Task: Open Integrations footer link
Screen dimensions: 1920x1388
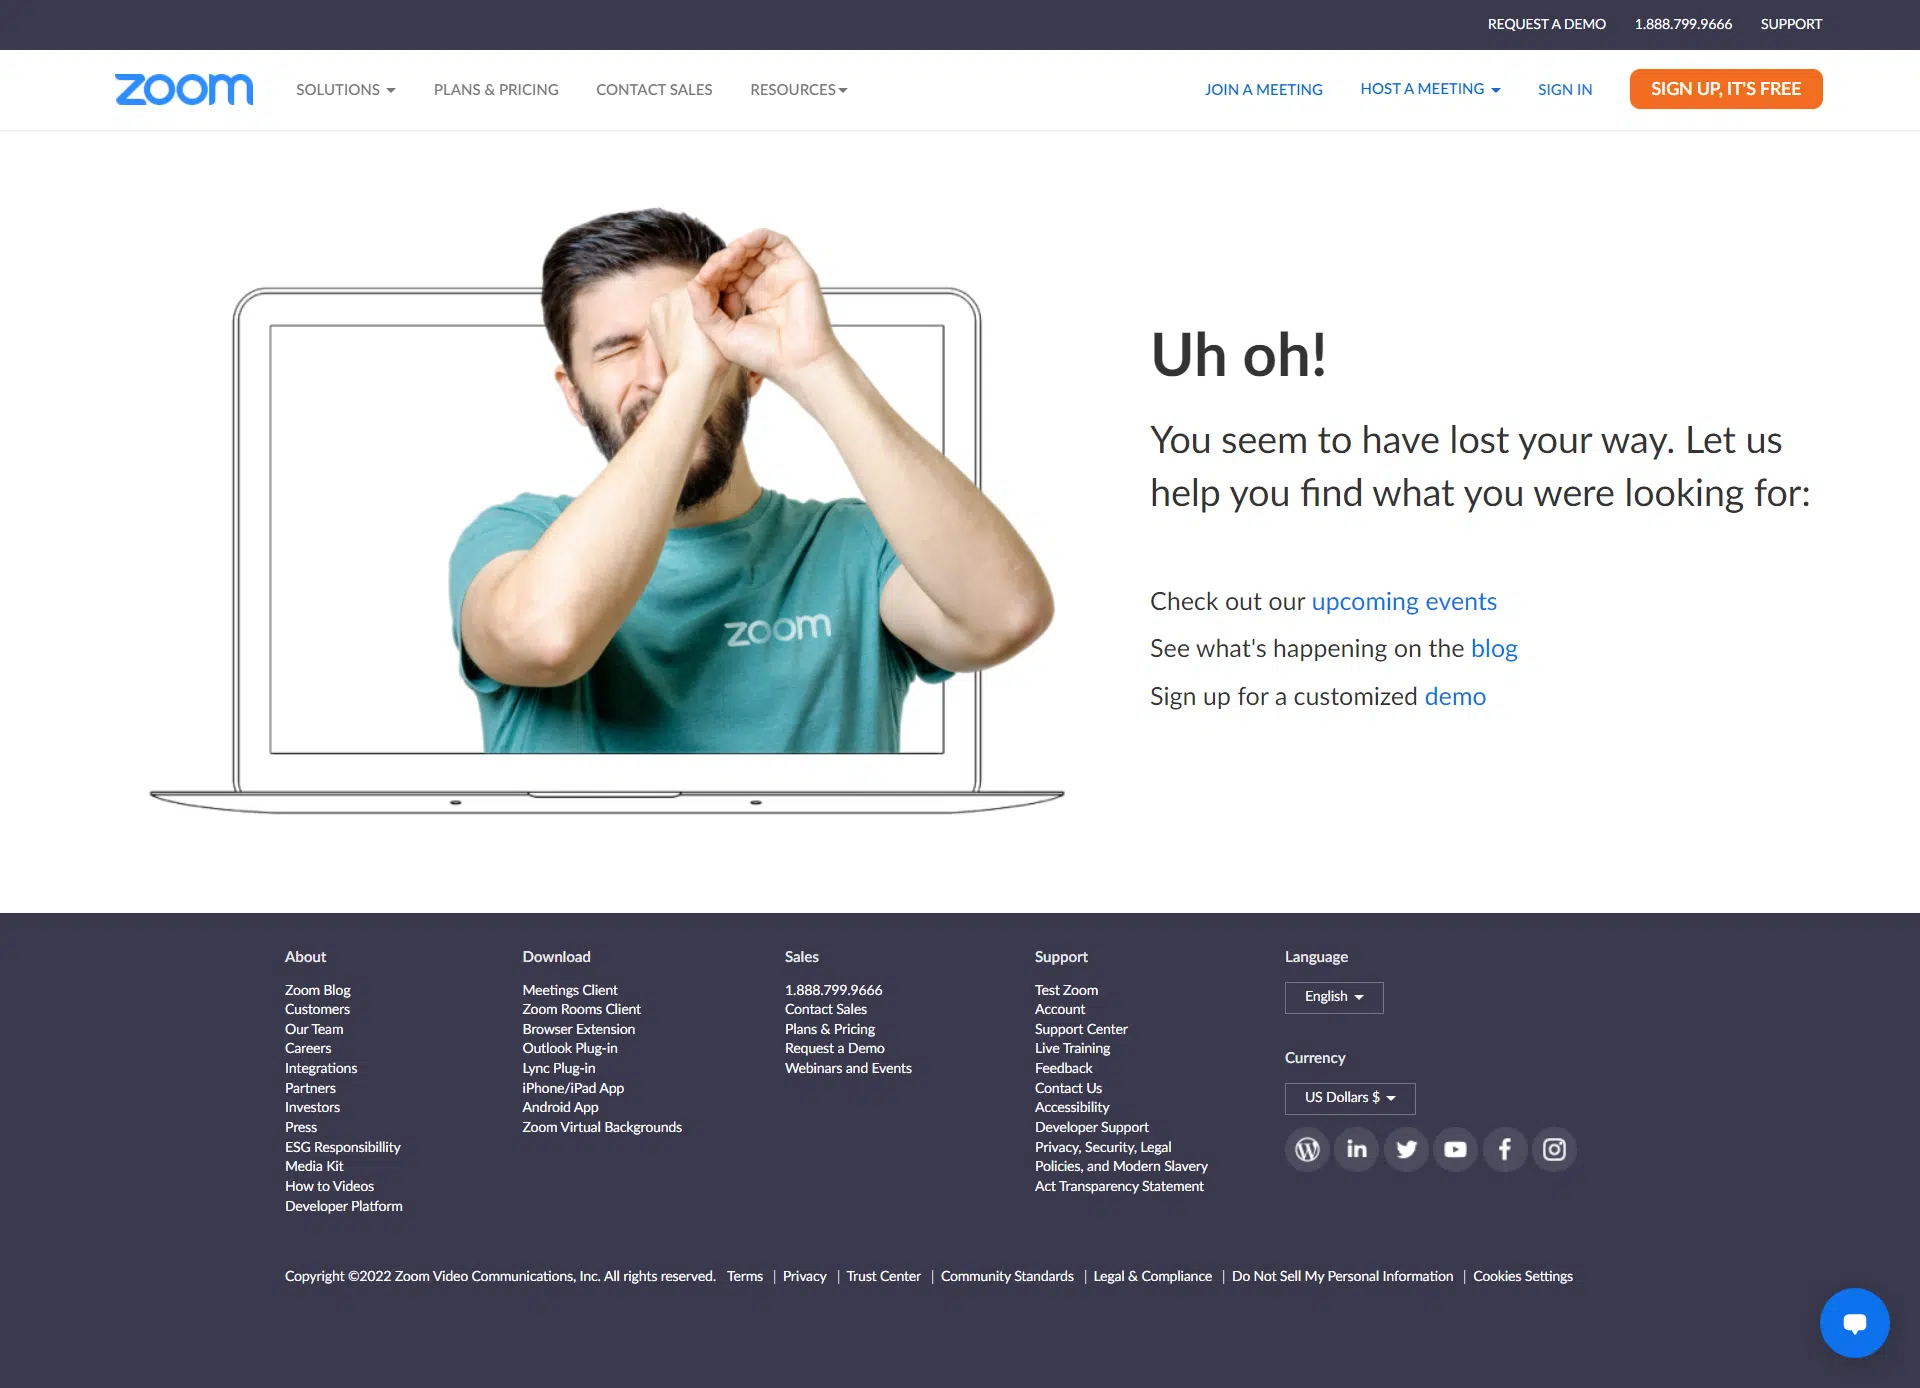Action: 321,1068
